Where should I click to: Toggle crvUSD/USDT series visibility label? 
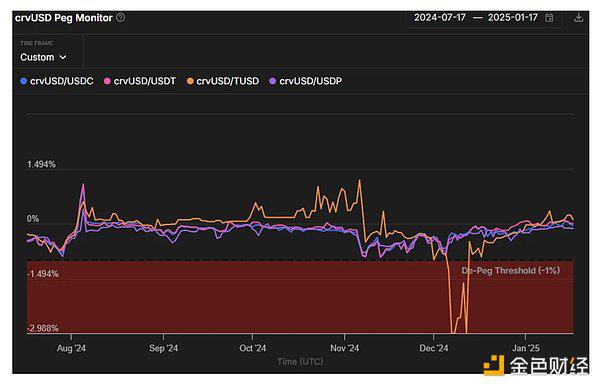click(x=145, y=81)
